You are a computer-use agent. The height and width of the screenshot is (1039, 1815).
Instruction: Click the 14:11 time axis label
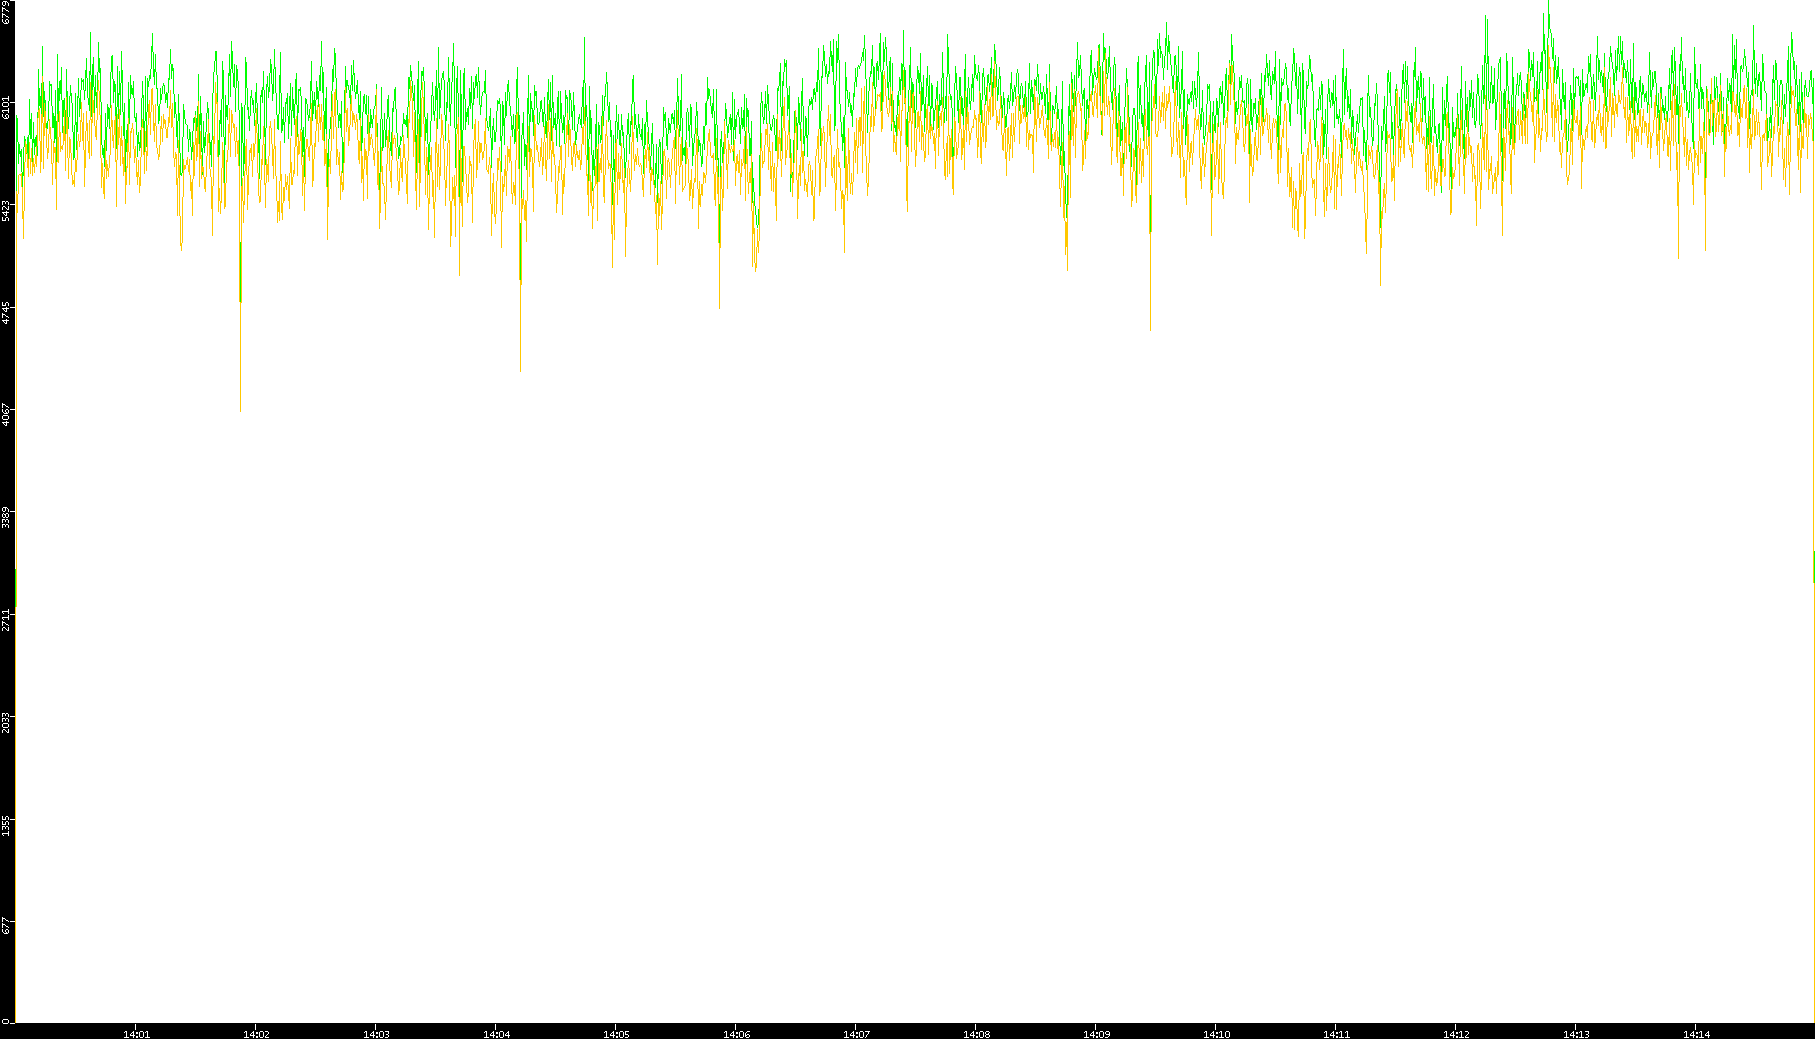(x=1336, y=1033)
